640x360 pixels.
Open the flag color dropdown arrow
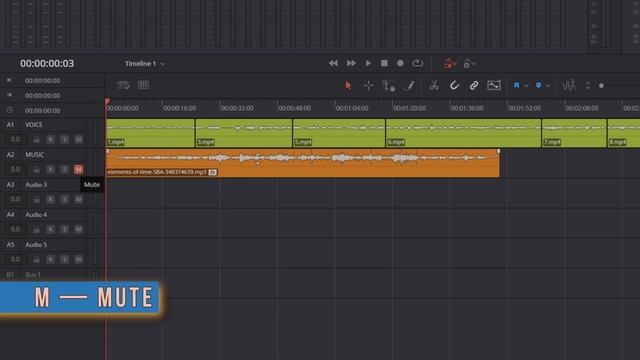526,86
